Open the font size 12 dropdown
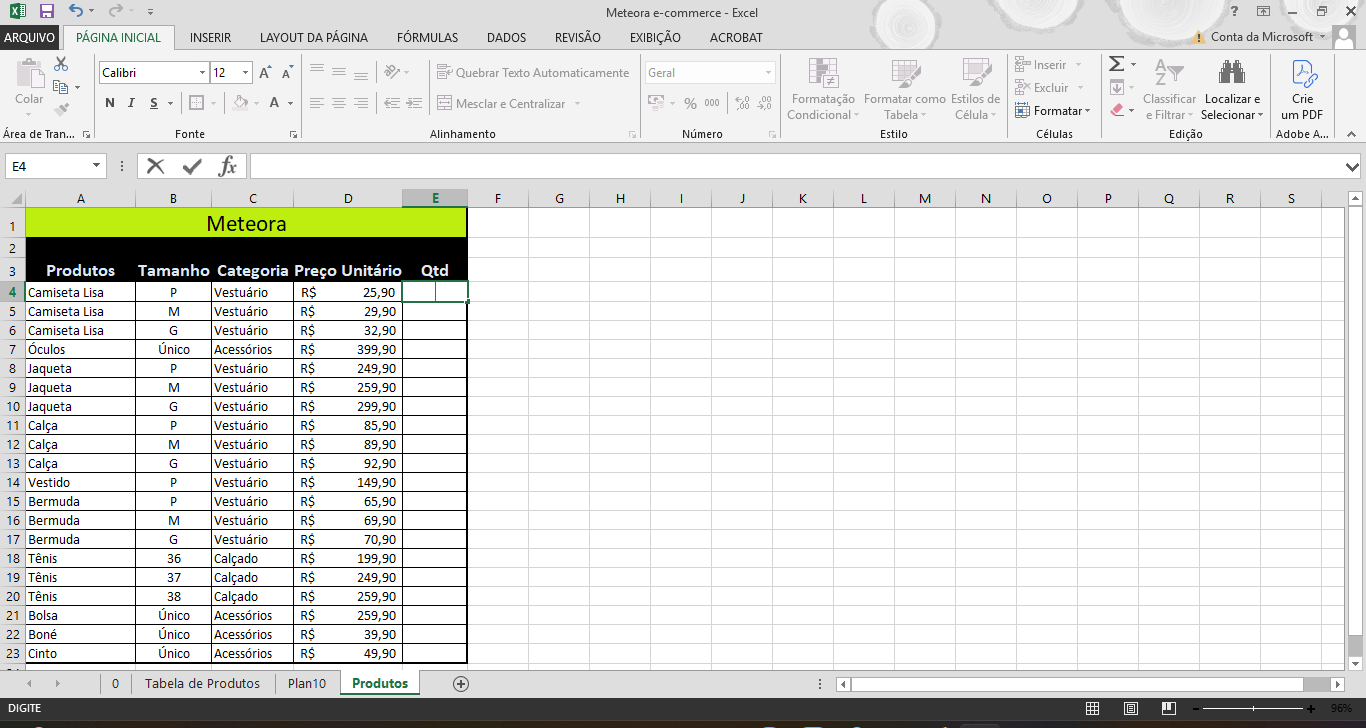 [x=245, y=73]
